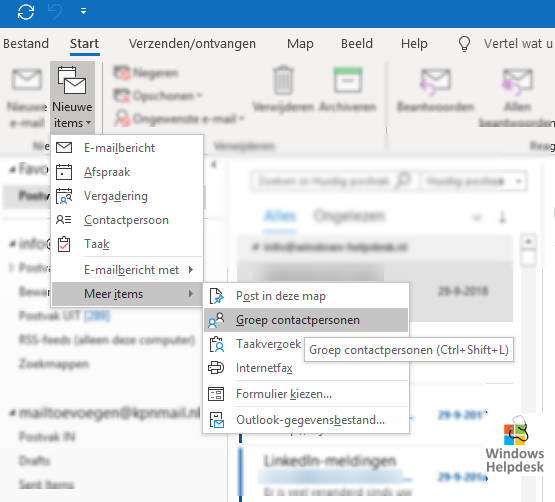Click the calendar icon beside Afspraak
Screen dimensions: 555x502
(64, 172)
